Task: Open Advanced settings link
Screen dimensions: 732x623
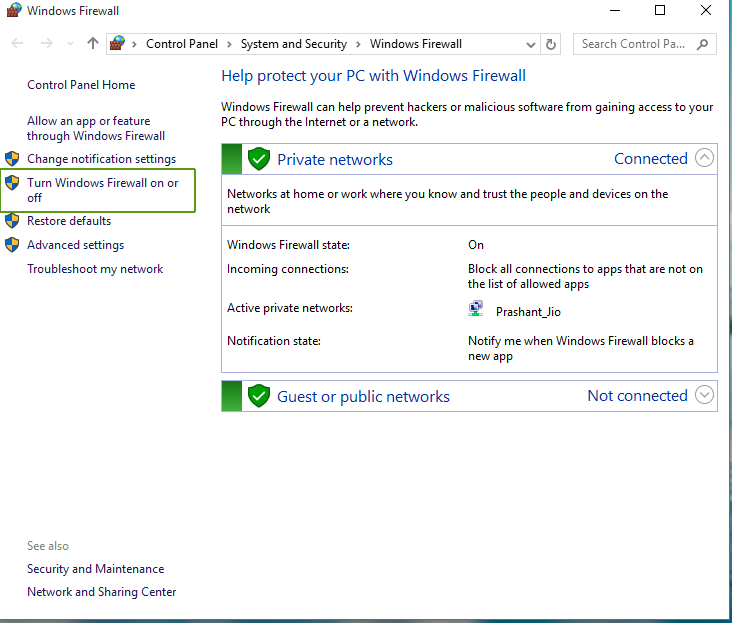Action: click(75, 245)
